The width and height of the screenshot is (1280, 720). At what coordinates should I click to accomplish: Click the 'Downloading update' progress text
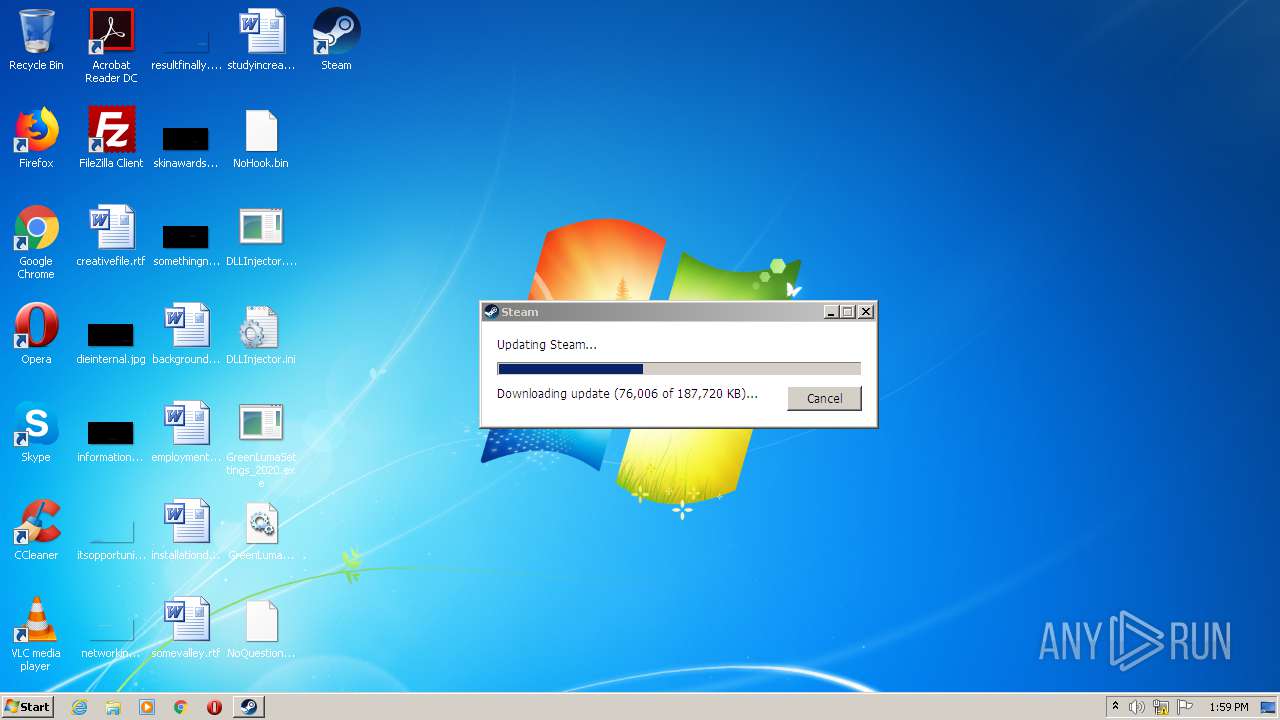tap(627, 394)
